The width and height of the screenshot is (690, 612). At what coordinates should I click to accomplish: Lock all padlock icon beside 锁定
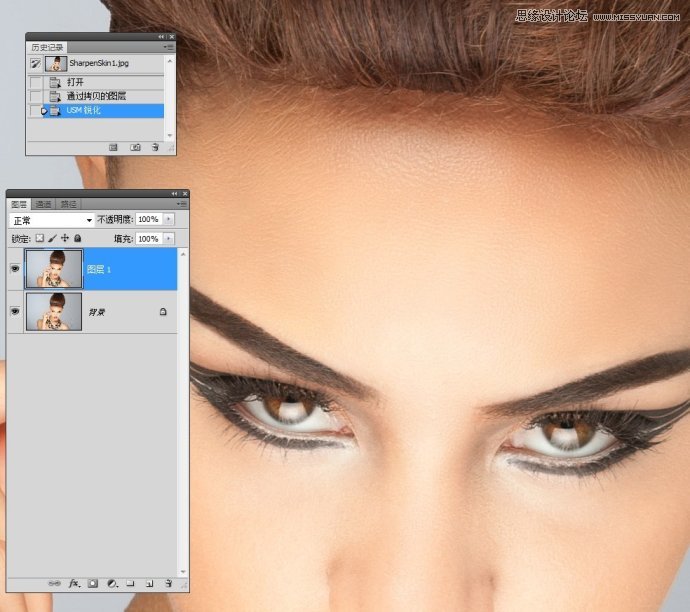tap(77, 238)
